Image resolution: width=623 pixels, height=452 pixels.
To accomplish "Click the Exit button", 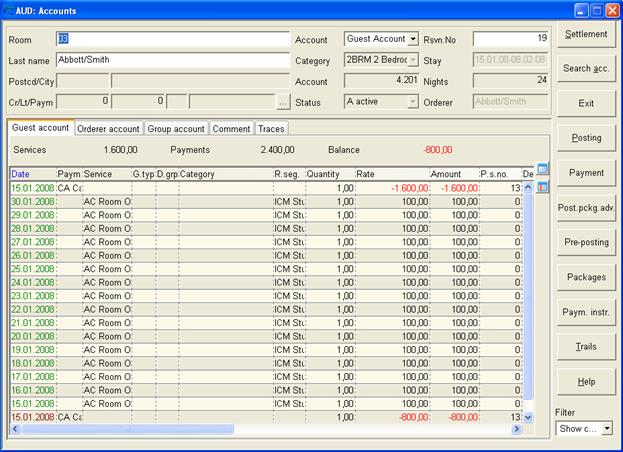I will 586,103.
